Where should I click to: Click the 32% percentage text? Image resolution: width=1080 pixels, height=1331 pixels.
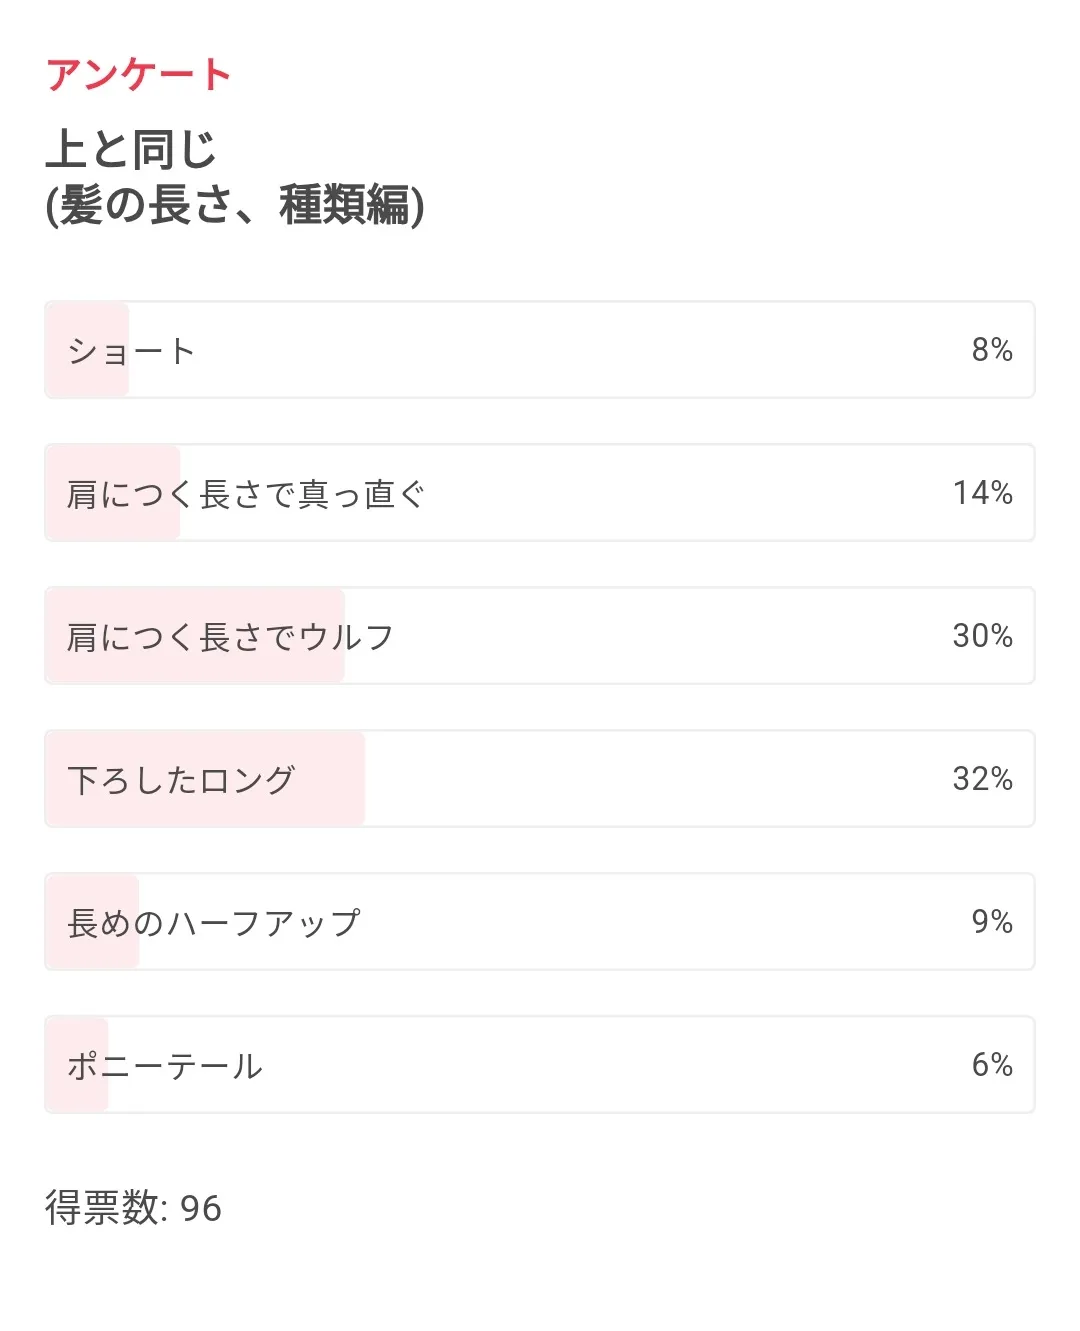coord(983,779)
